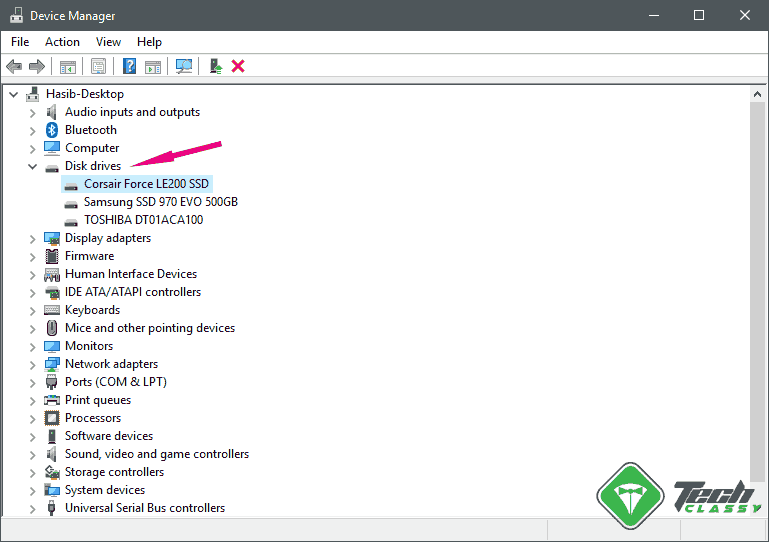Close the Device Manager window
This screenshot has width=769, height=542.
pos(744,15)
